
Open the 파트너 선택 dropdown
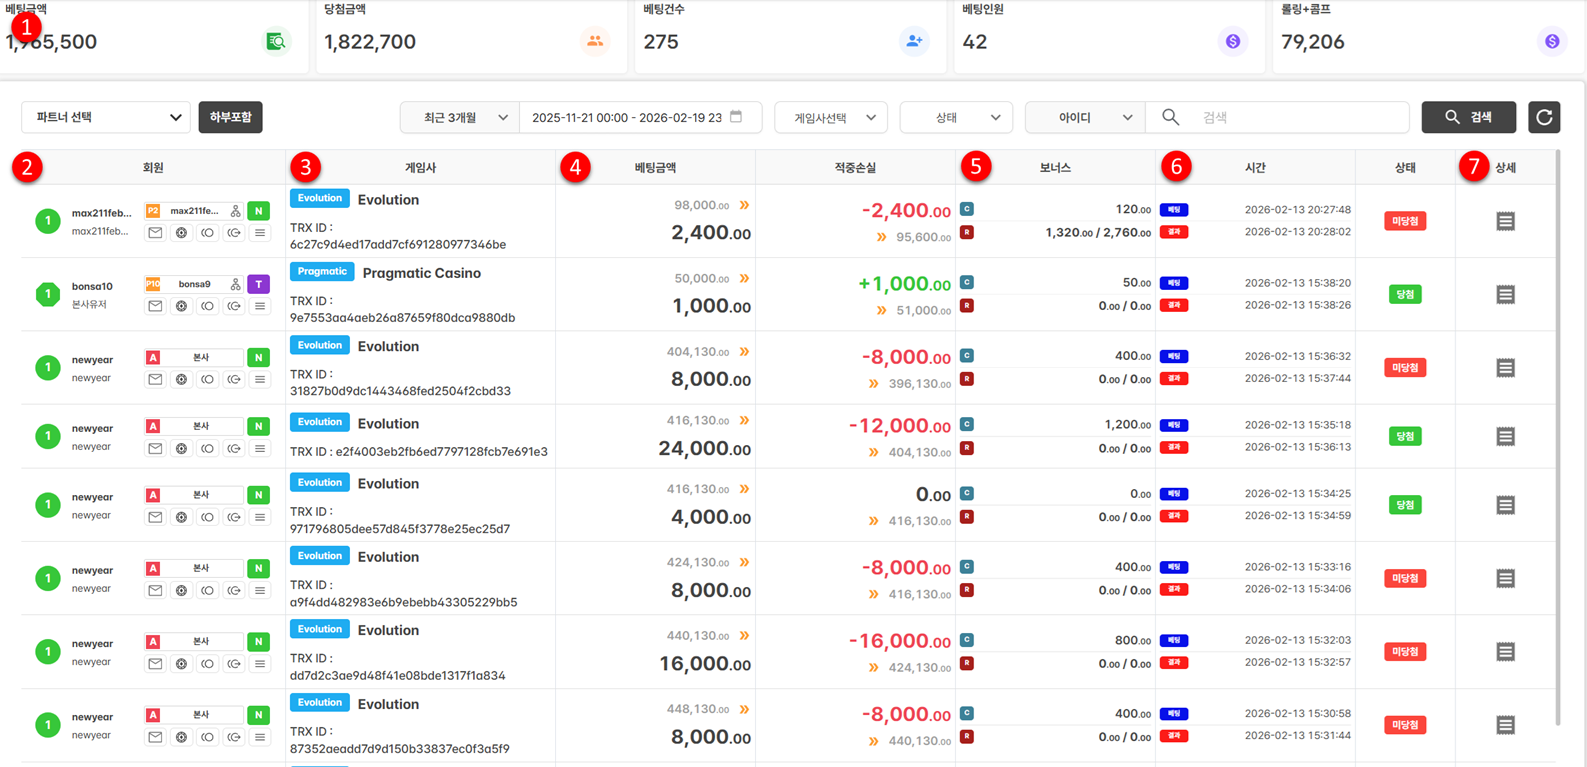(x=106, y=117)
